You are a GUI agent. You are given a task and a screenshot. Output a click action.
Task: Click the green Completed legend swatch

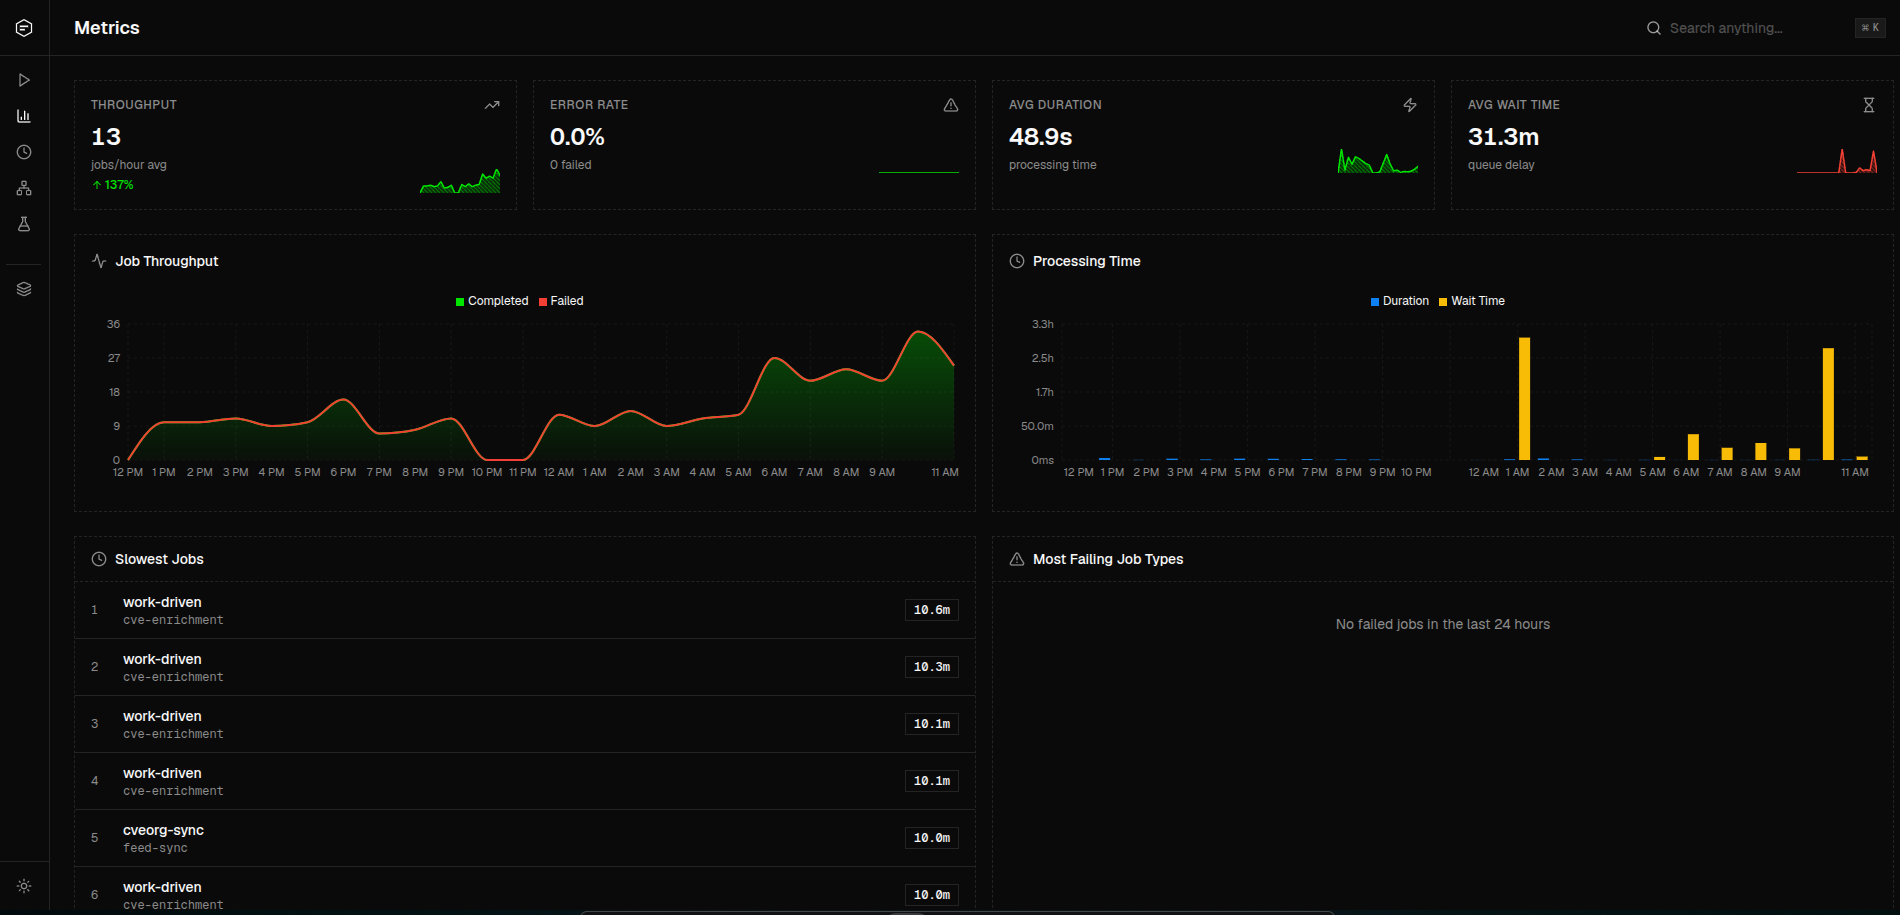[460, 302]
